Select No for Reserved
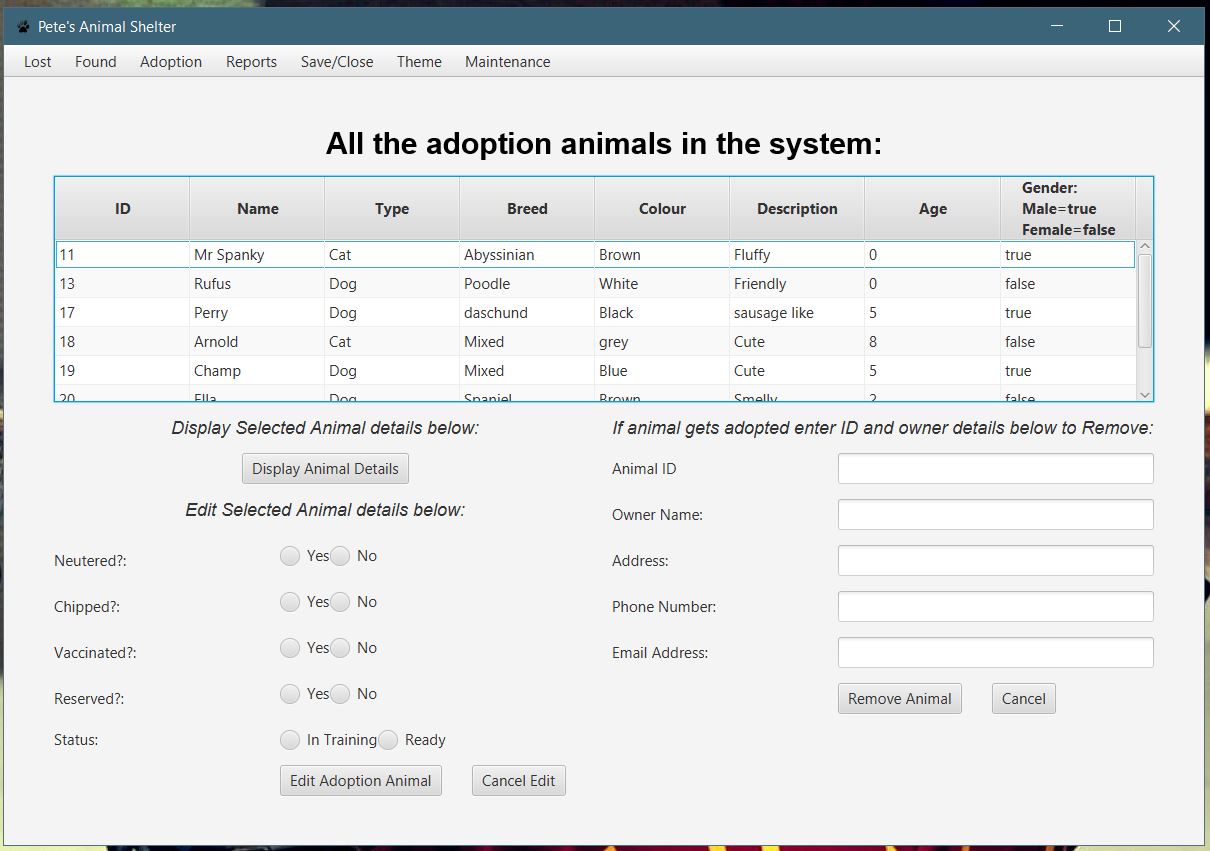This screenshot has height=851, width=1210. (340, 693)
